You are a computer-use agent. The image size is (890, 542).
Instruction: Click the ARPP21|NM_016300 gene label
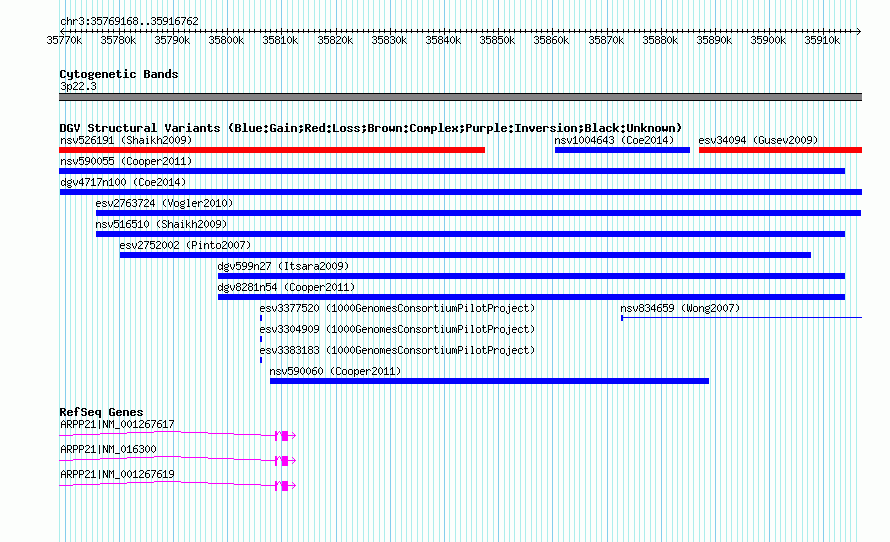108,449
